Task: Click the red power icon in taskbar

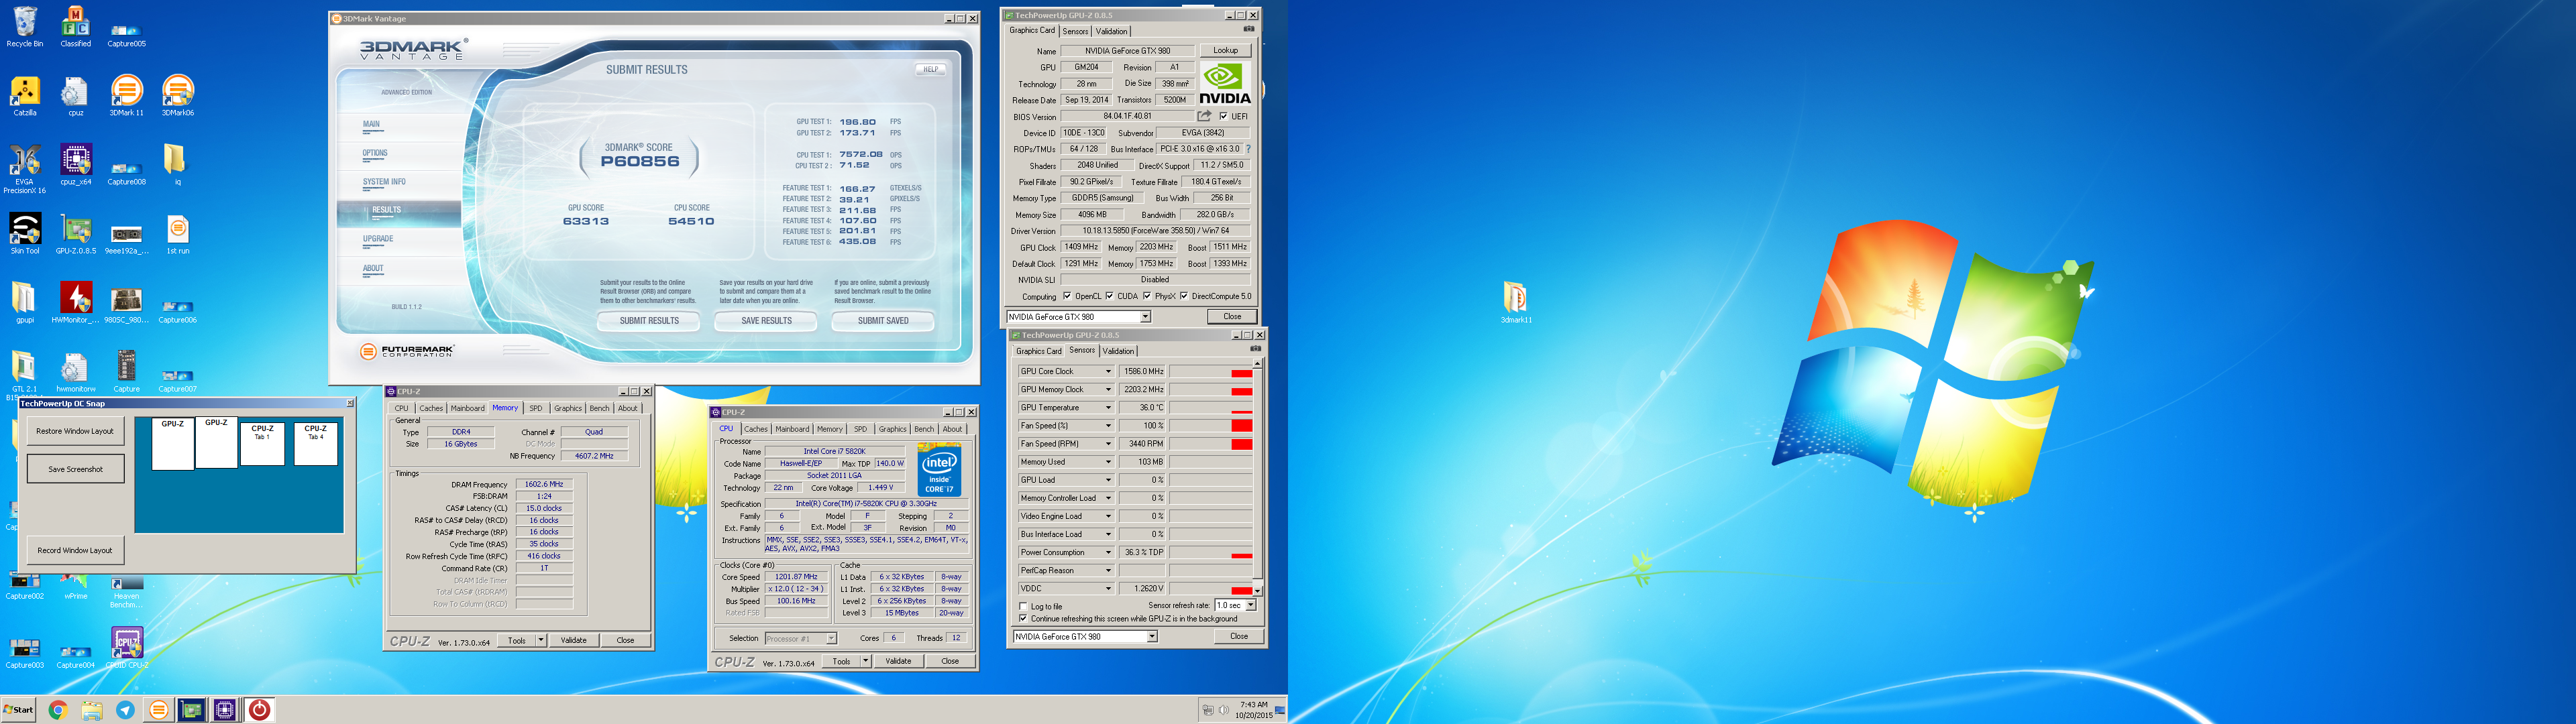Action: [259, 710]
